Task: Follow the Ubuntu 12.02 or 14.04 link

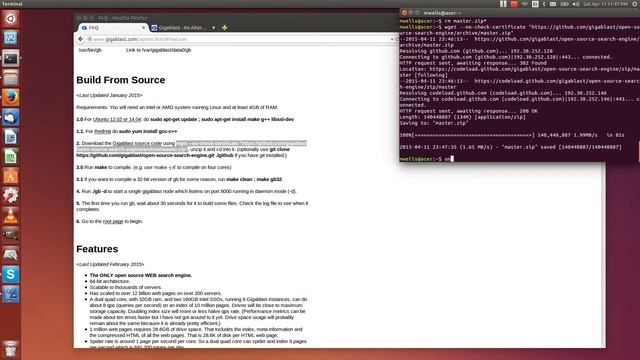Action: [117, 120]
